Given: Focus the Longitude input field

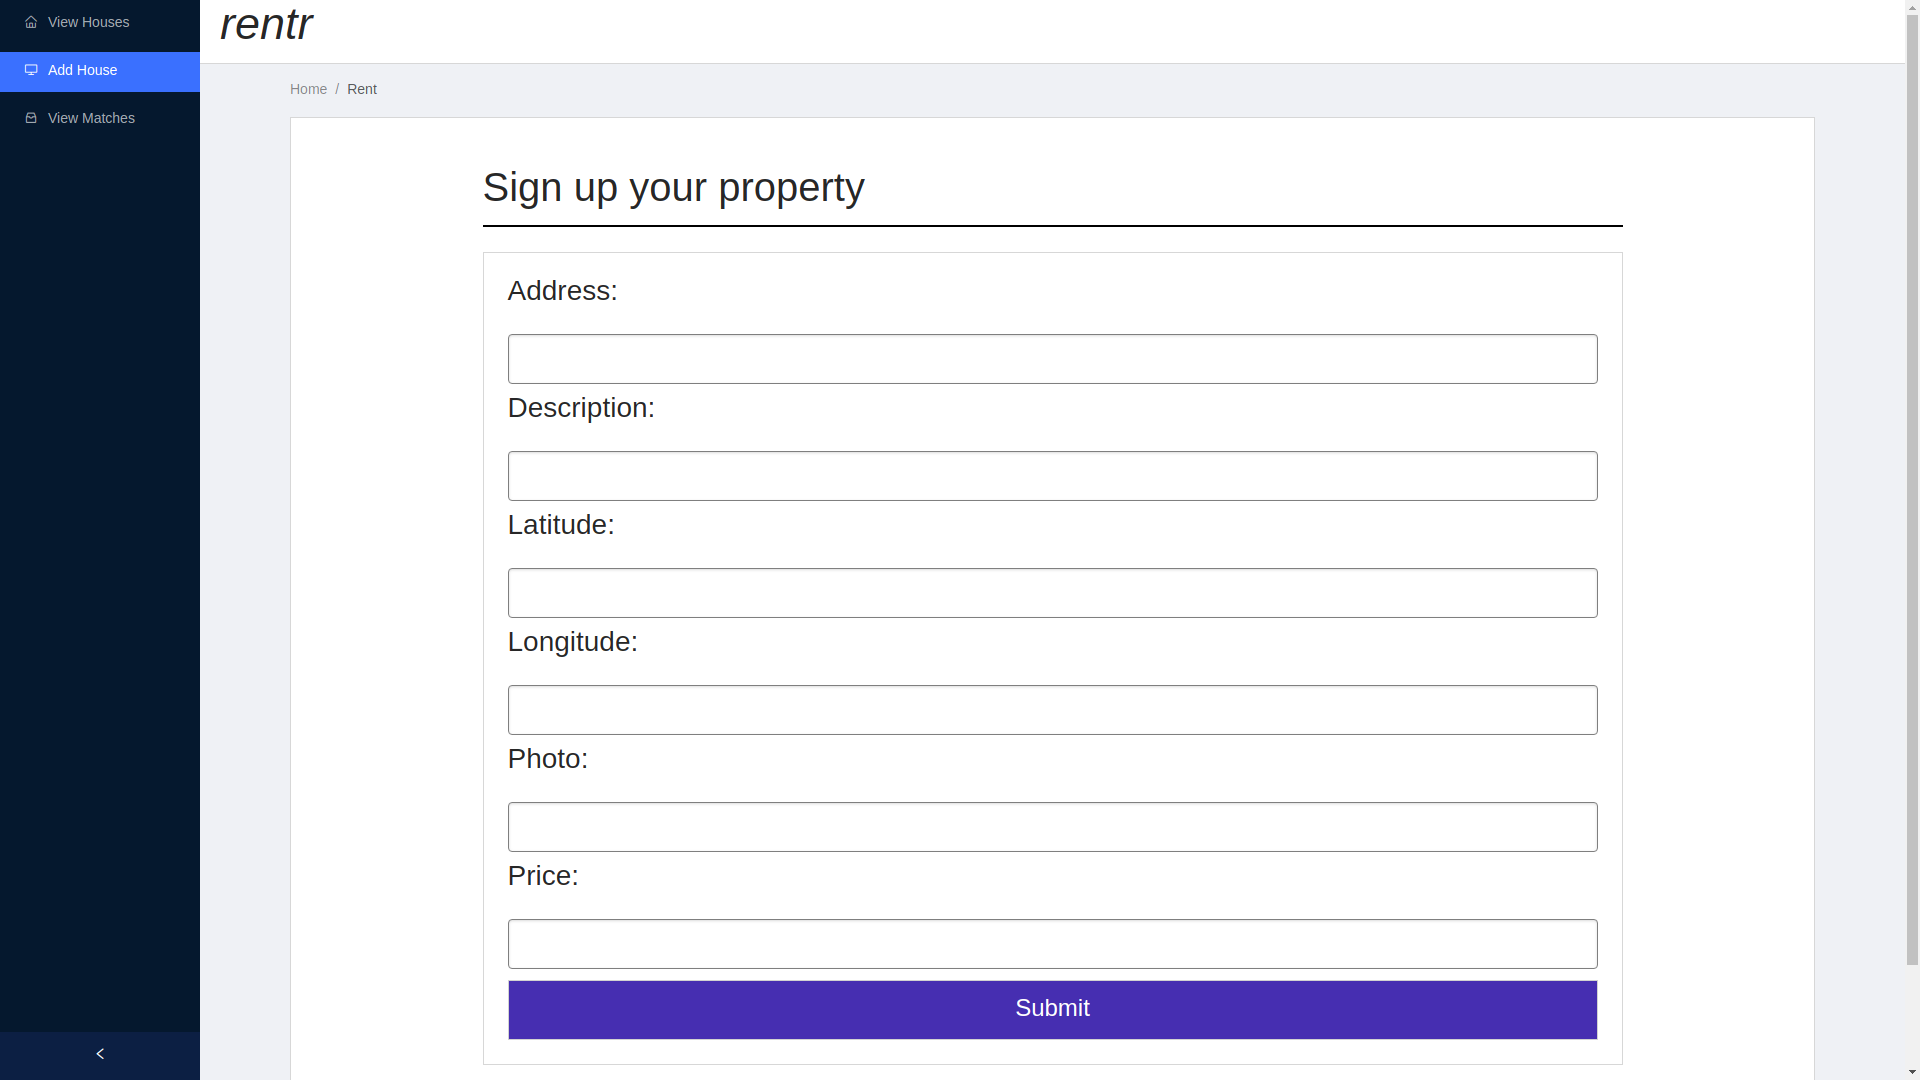Looking at the screenshot, I should pos(1052,710).
